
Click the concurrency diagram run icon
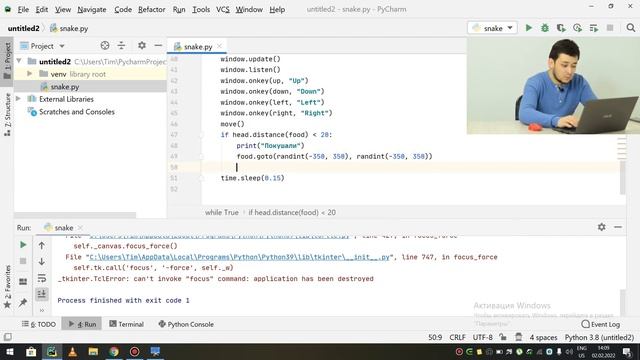(594, 28)
